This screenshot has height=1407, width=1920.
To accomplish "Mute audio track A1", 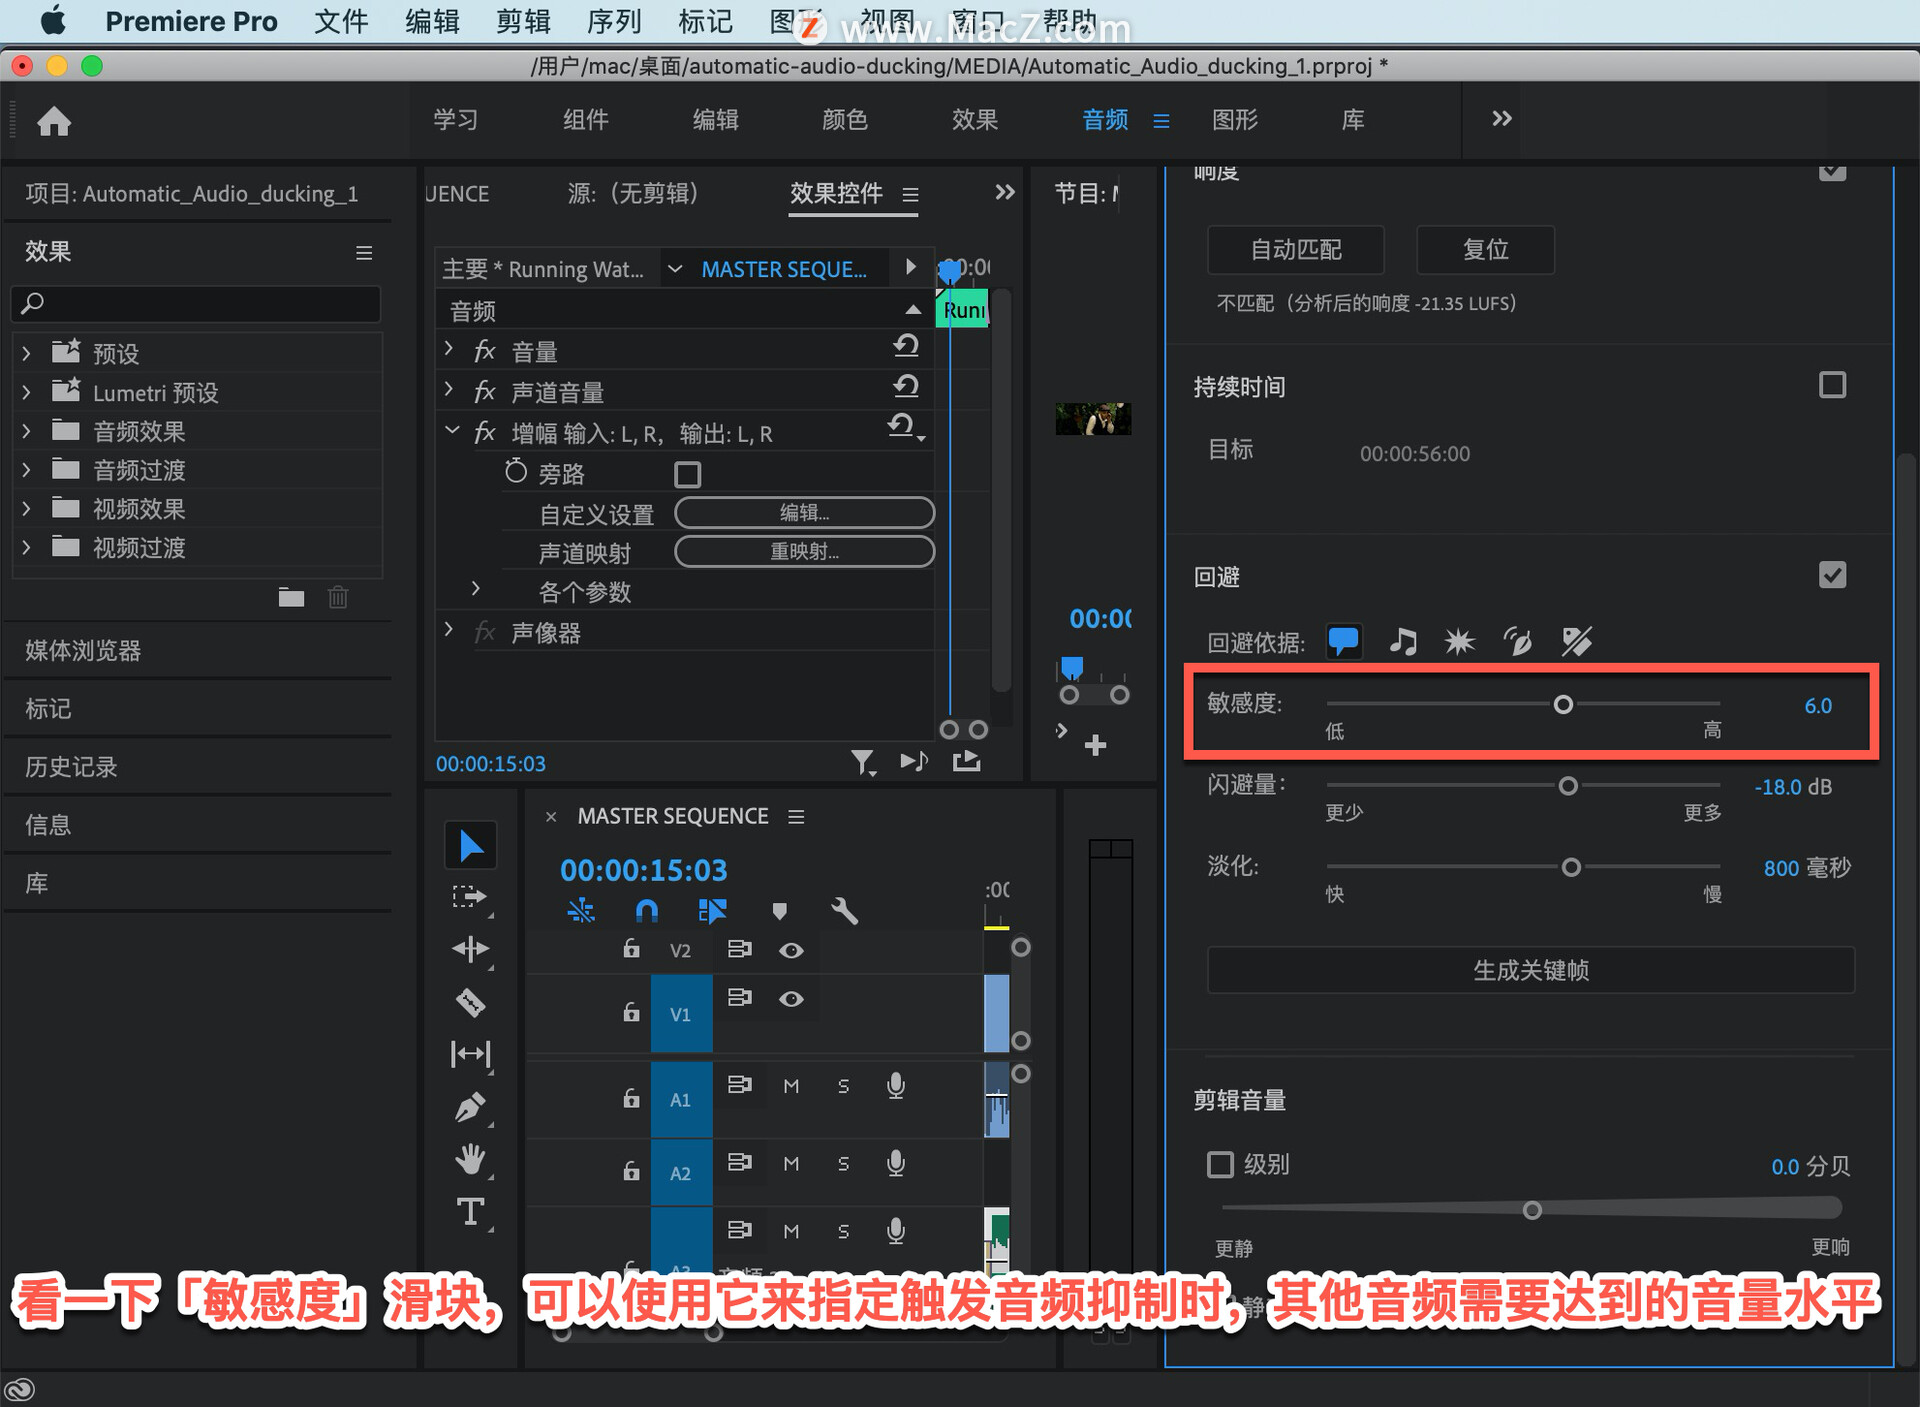I will (x=791, y=1086).
